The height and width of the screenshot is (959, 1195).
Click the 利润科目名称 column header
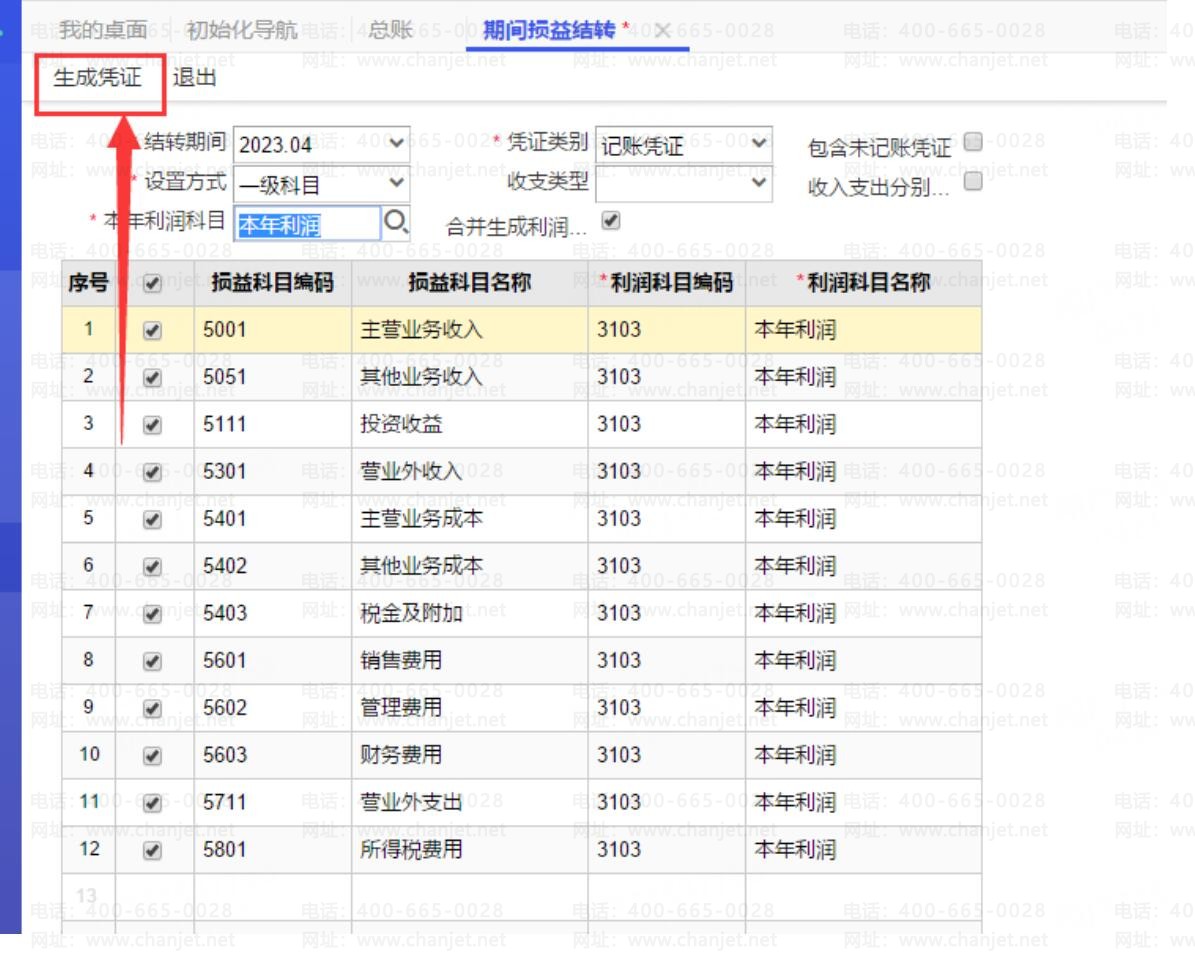pyautogui.click(x=863, y=283)
